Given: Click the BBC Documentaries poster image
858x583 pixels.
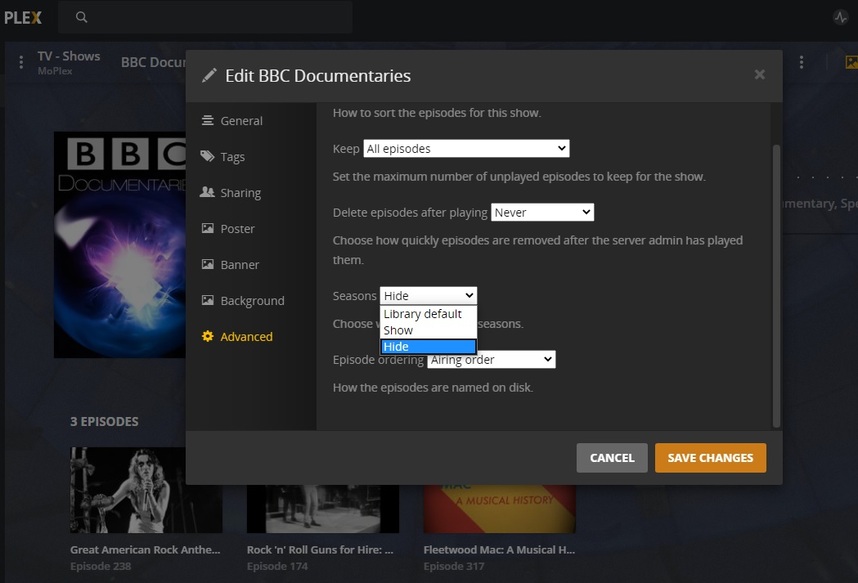Looking at the screenshot, I should coord(120,245).
